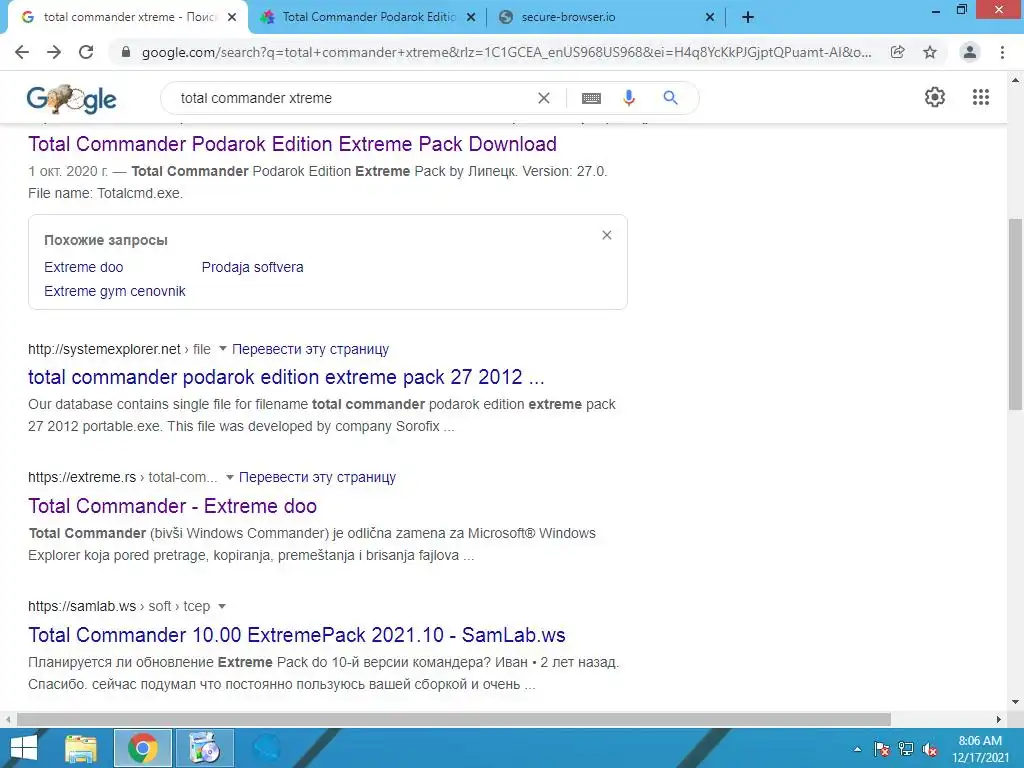Go back with the browser back arrow

click(x=22, y=52)
